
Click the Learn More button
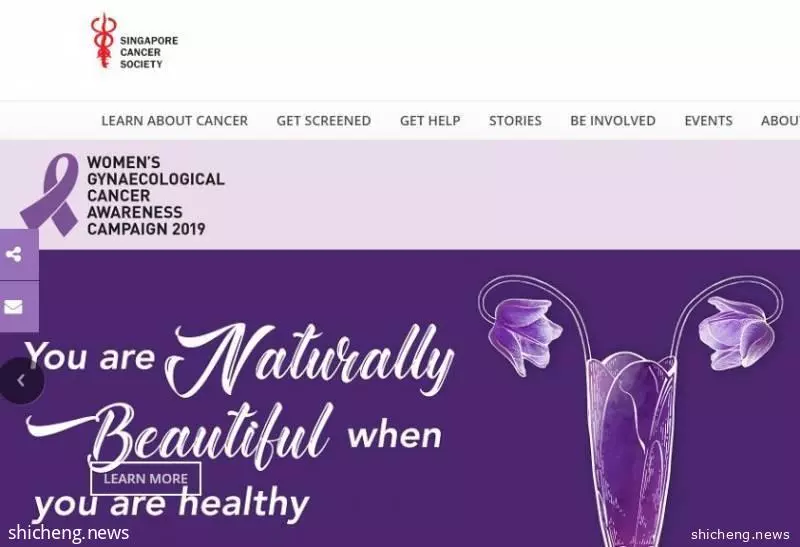tap(146, 479)
